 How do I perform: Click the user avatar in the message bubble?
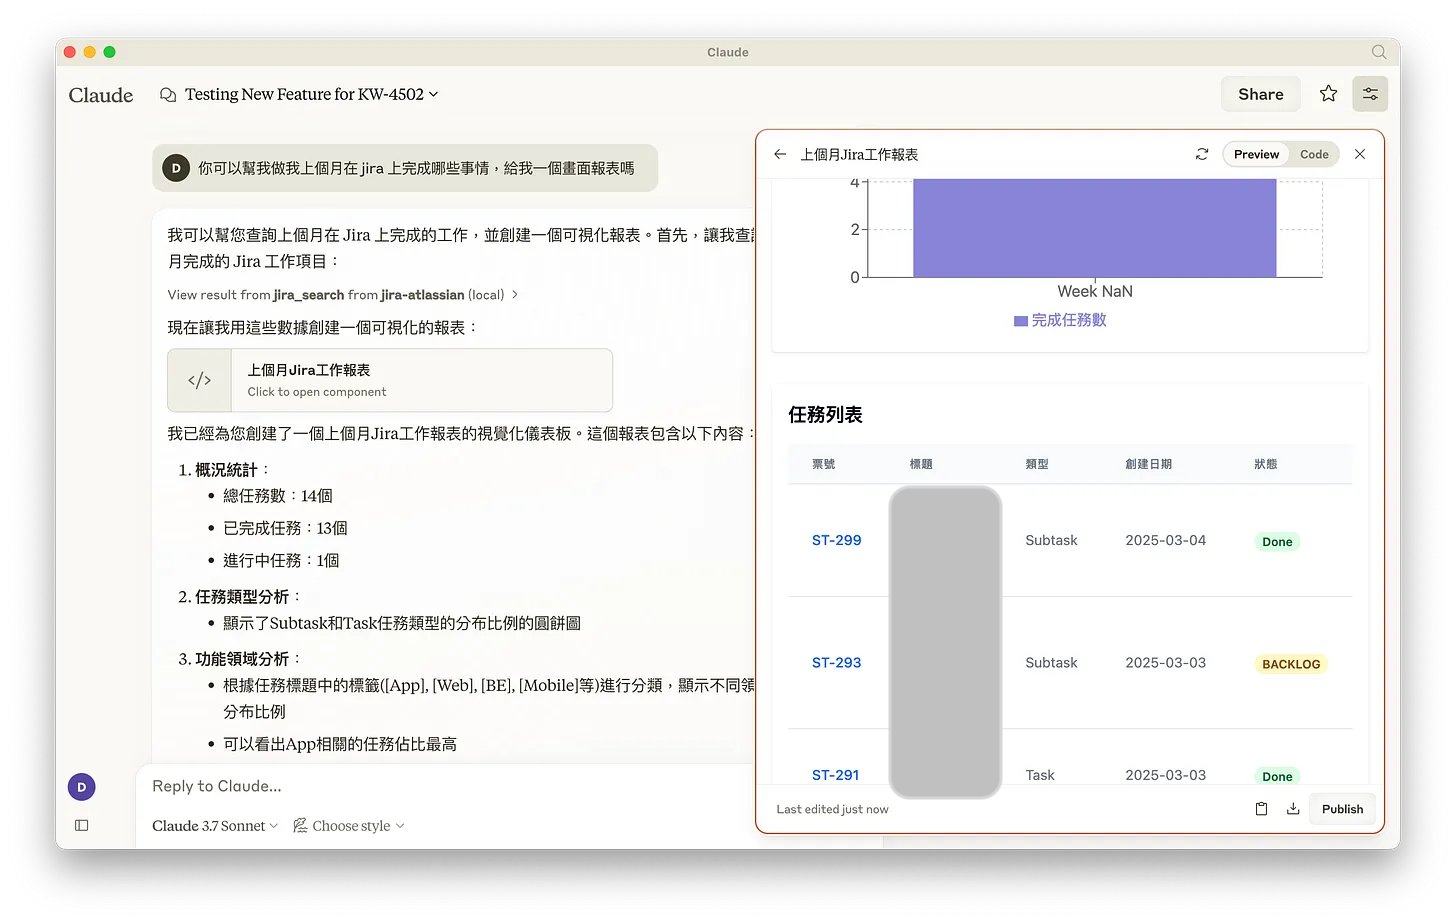(x=176, y=168)
